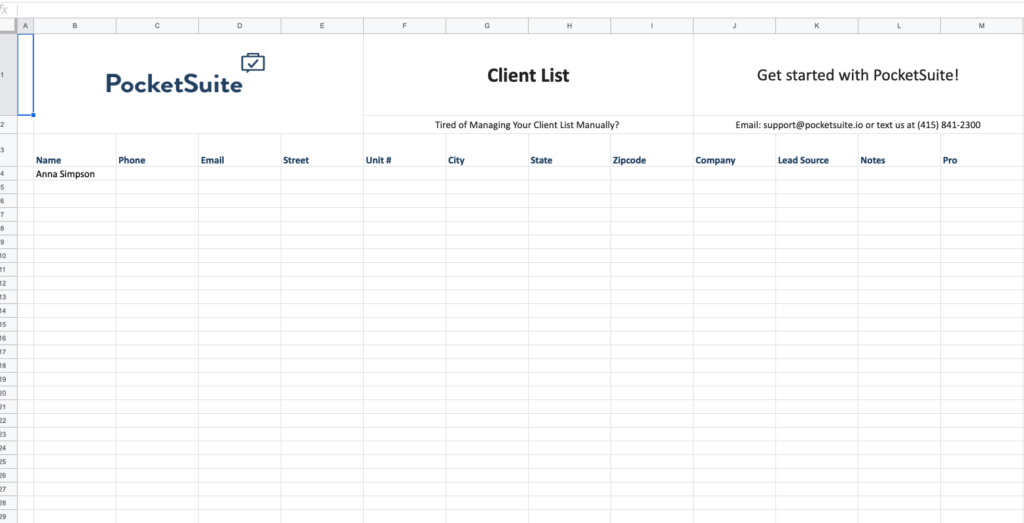Select row 2 header
This screenshot has height=523, width=1024.
coord(8,125)
